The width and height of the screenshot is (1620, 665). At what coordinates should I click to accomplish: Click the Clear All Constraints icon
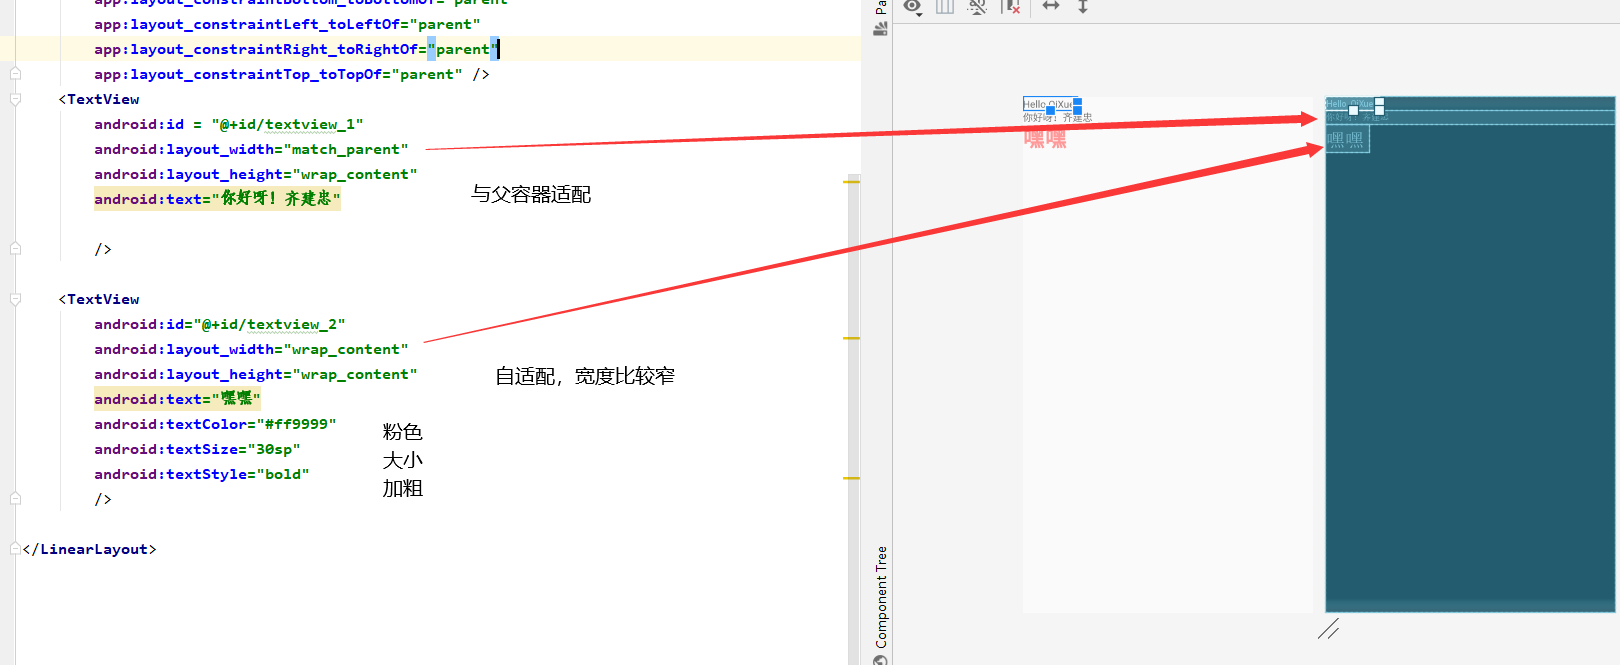click(1011, 7)
